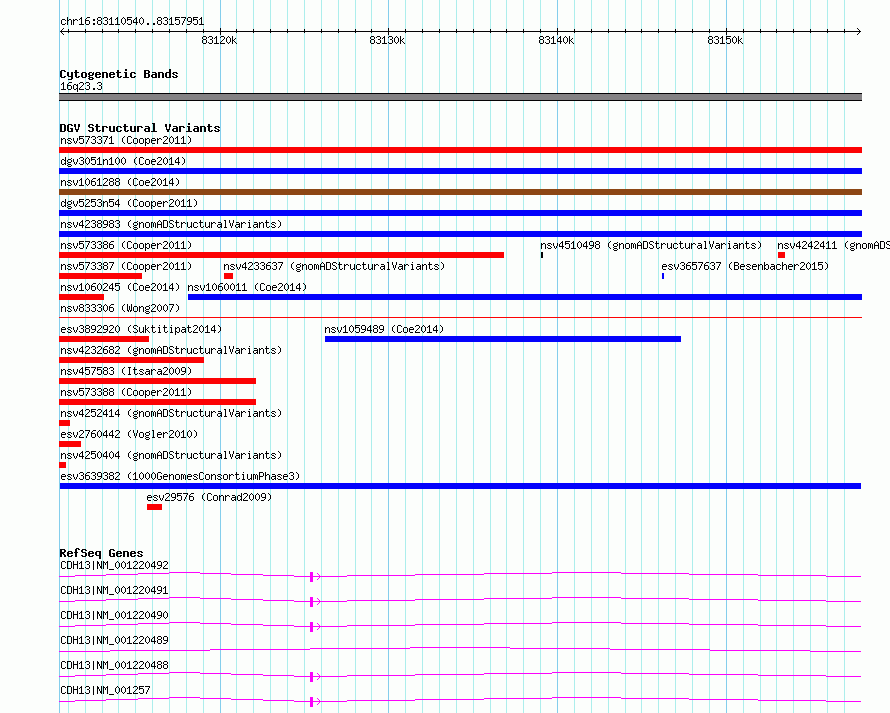Select nsv4510498 gnomAD variant label
Screen dimensions: 890x713
tap(651, 245)
